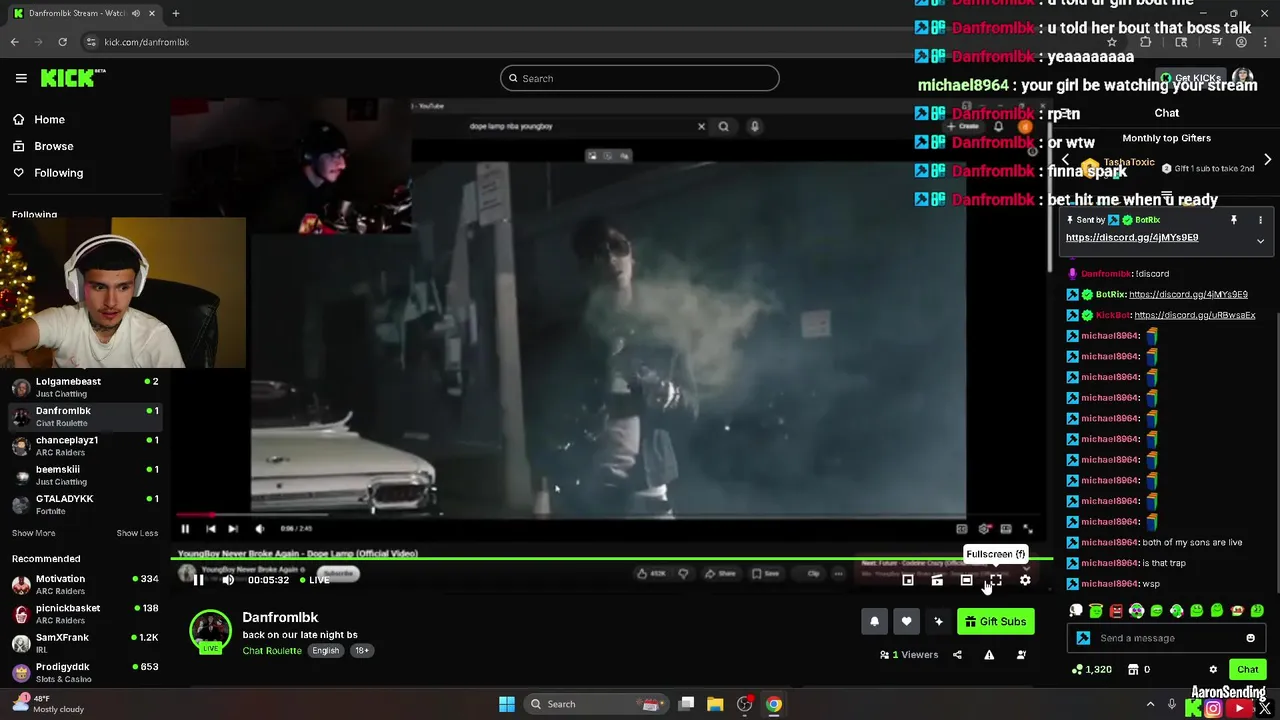
Task: Toggle notification bell for Danfromlbk
Action: tap(874, 621)
